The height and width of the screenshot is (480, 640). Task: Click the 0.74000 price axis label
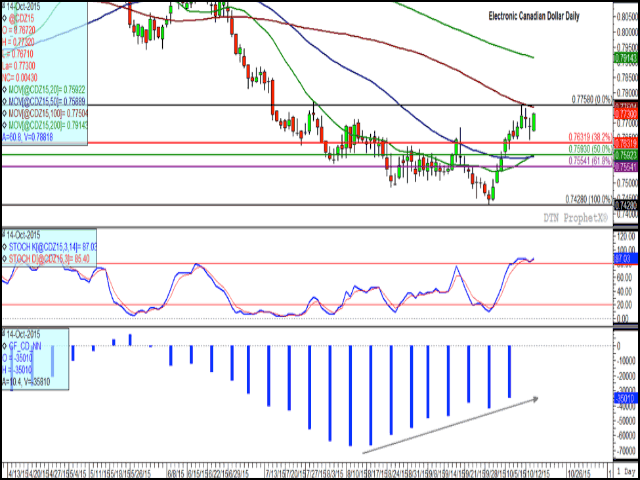coord(628,213)
